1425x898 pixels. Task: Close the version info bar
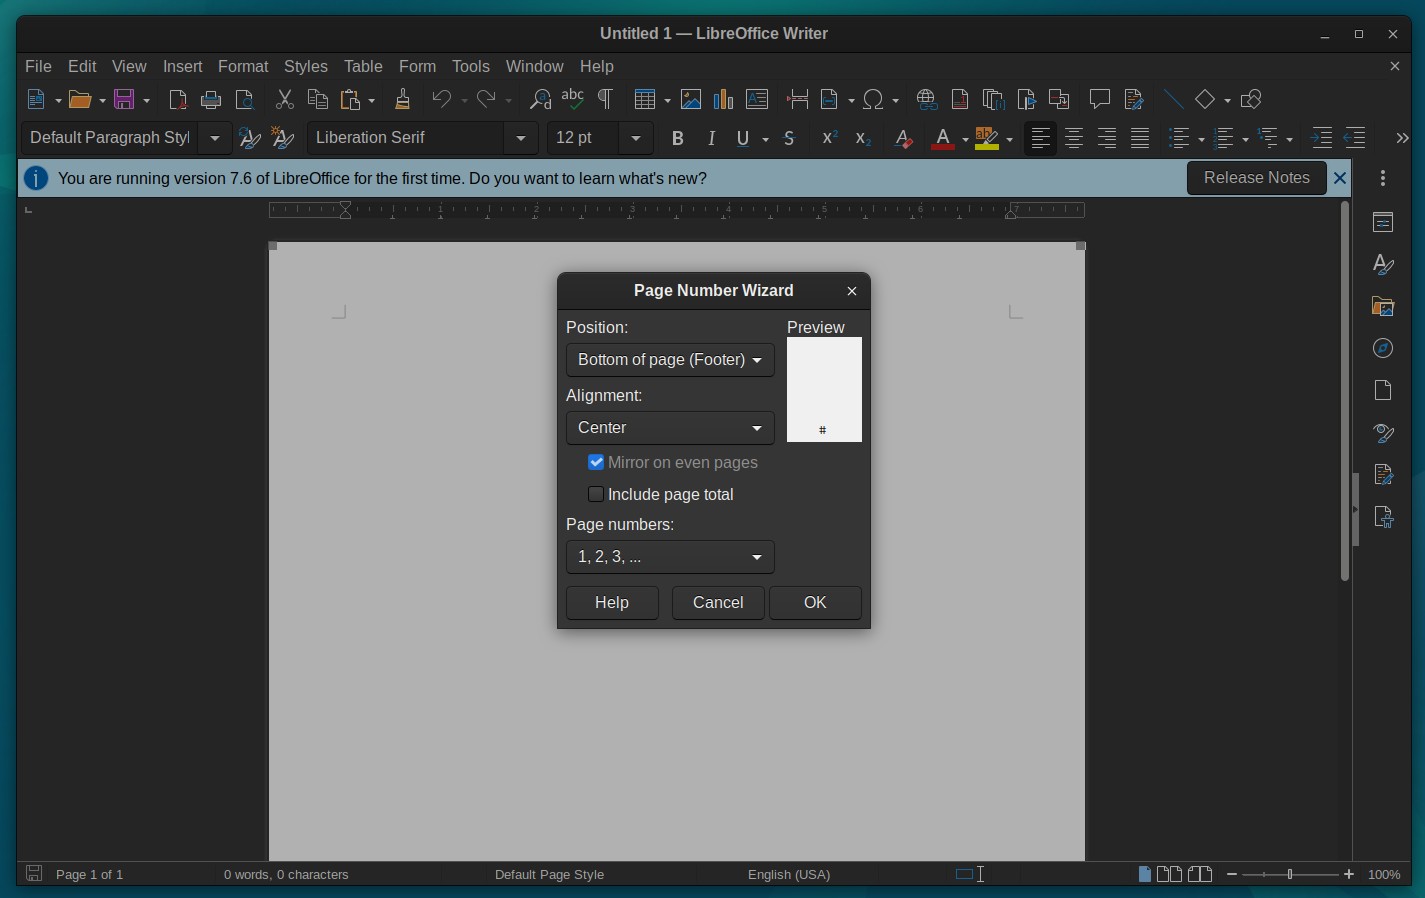pos(1340,178)
